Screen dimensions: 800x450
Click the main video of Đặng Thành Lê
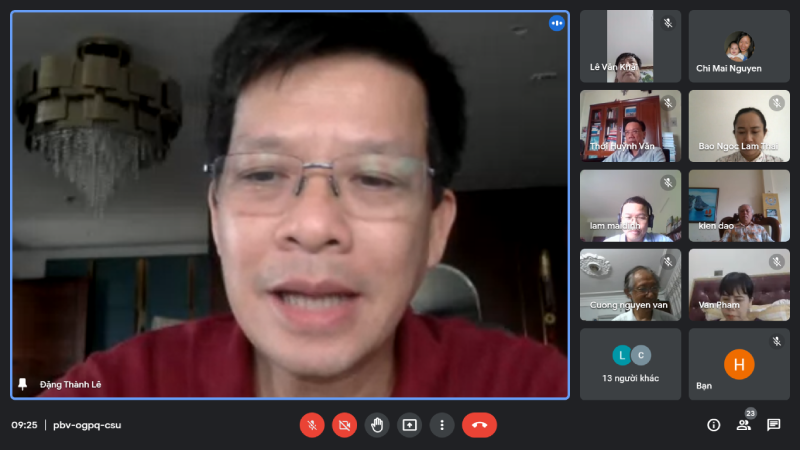click(x=290, y=205)
